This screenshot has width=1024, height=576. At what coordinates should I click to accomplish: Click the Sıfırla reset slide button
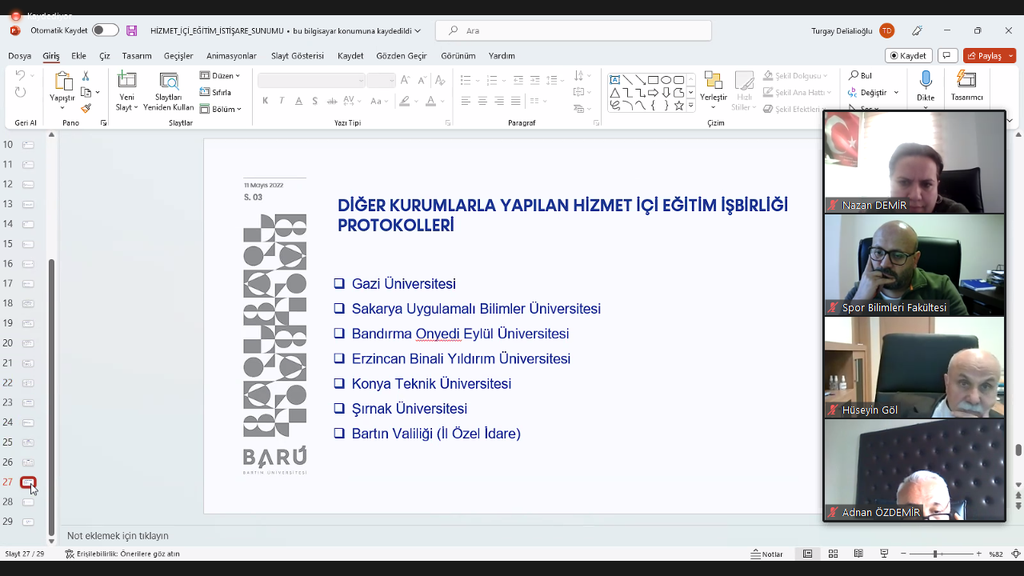click(x=216, y=92)
